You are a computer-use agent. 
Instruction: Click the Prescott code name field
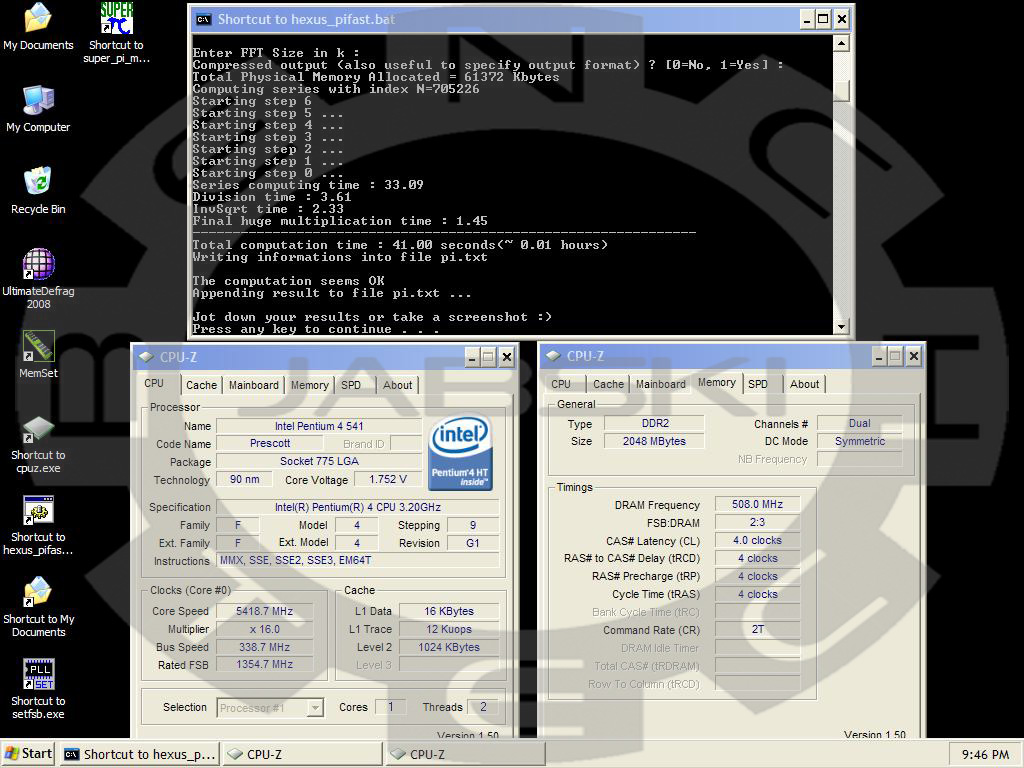[270, 443]
